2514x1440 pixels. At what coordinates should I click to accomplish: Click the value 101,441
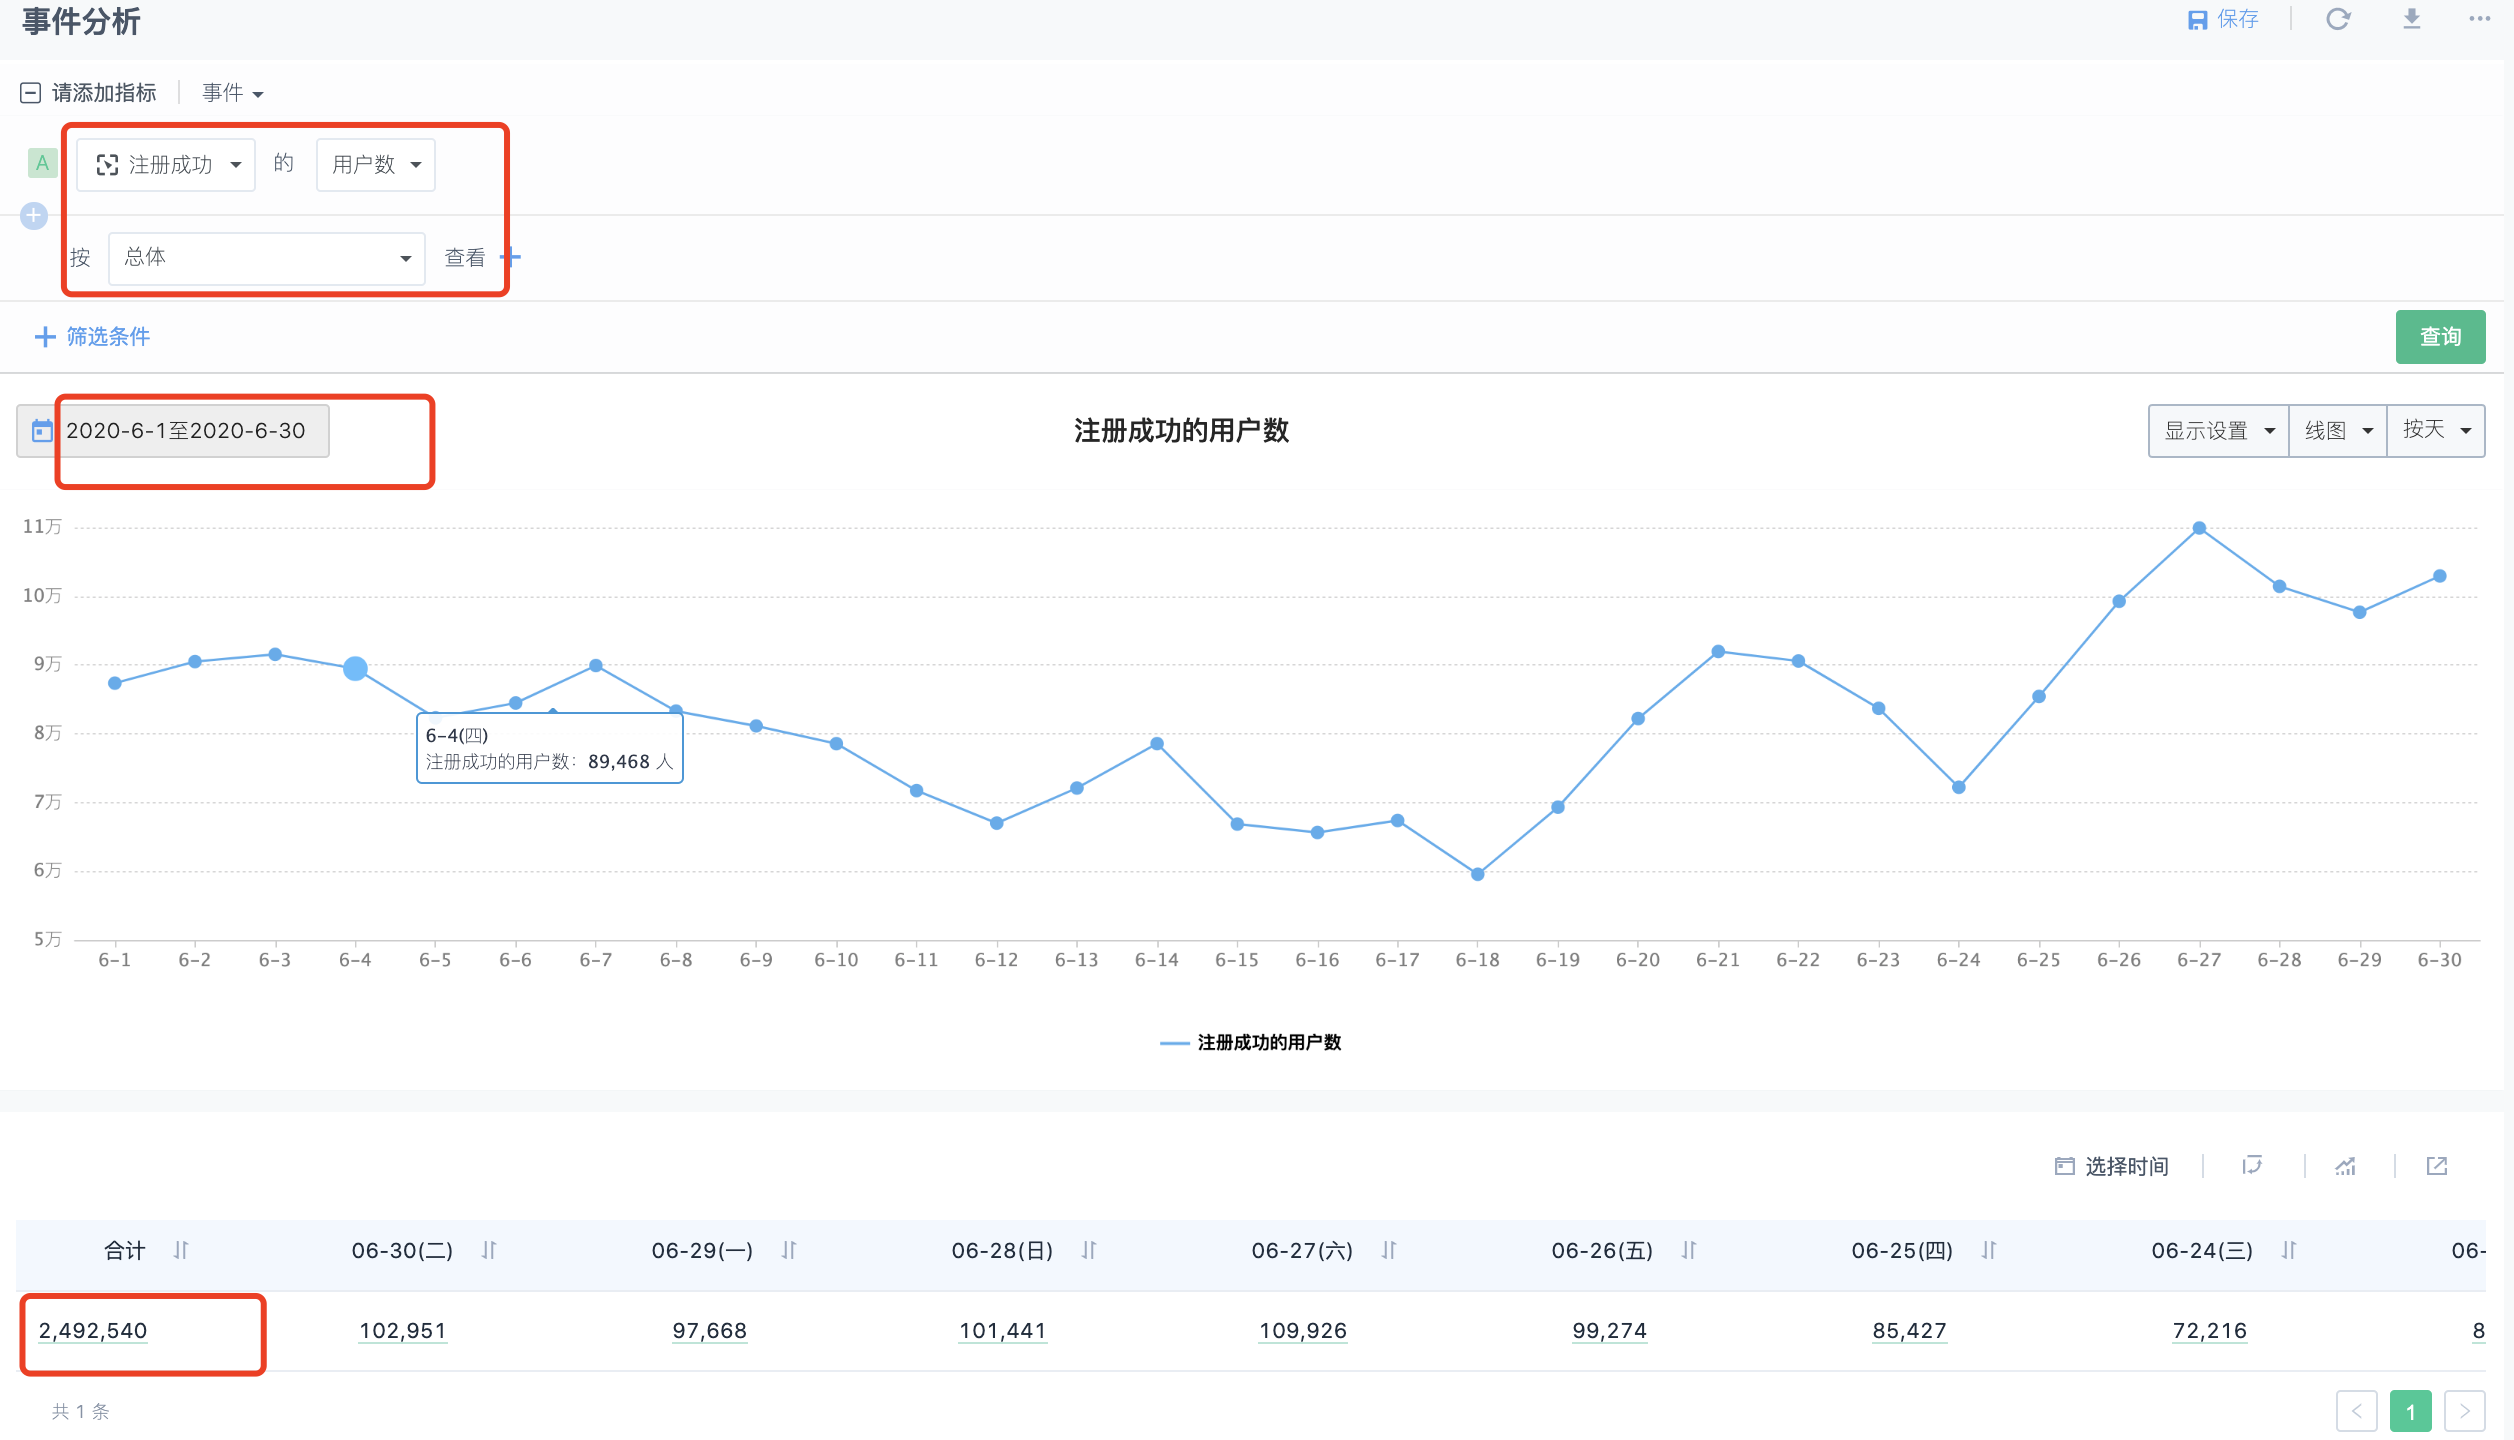click(x=1003, y=1331)
